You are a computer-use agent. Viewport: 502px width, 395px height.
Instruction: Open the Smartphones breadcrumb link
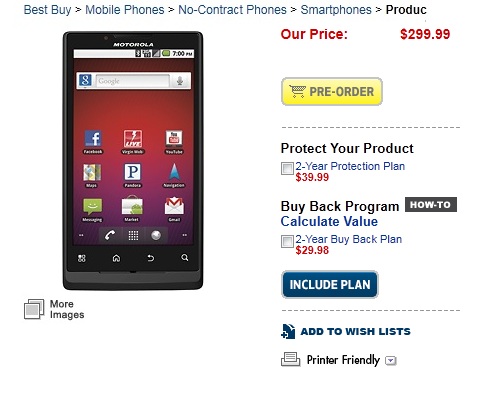click(336, 10)
